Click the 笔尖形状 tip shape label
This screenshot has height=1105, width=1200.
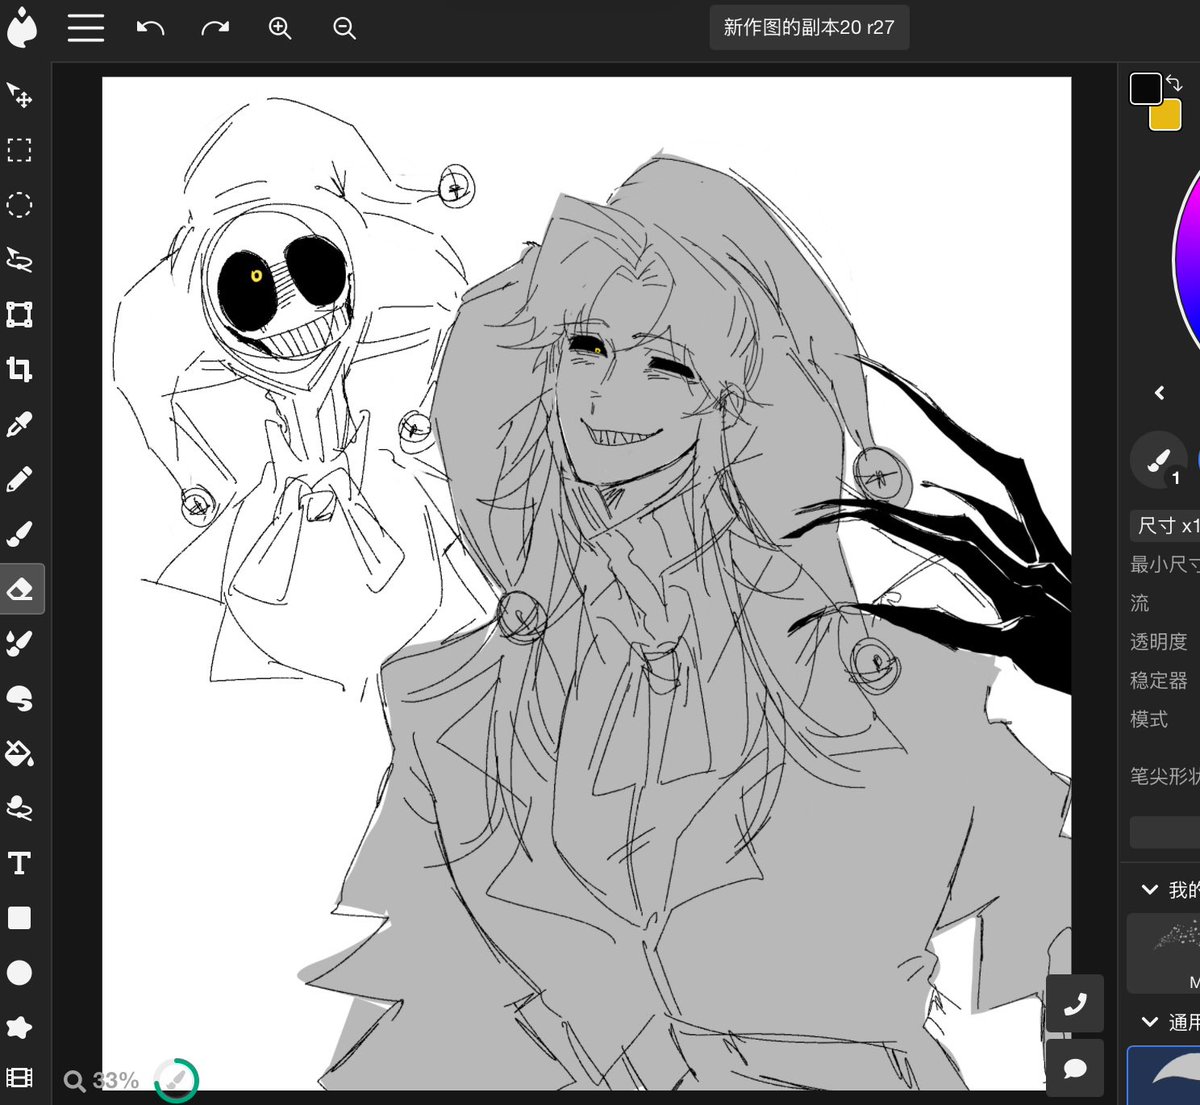tap(1165, 776)
